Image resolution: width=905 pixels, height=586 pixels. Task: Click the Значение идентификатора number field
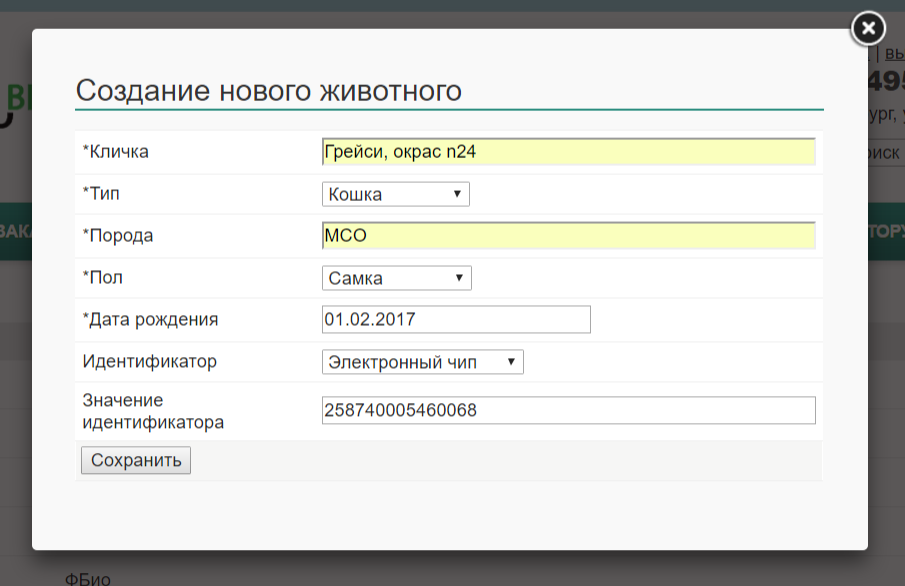coord(569,410)
